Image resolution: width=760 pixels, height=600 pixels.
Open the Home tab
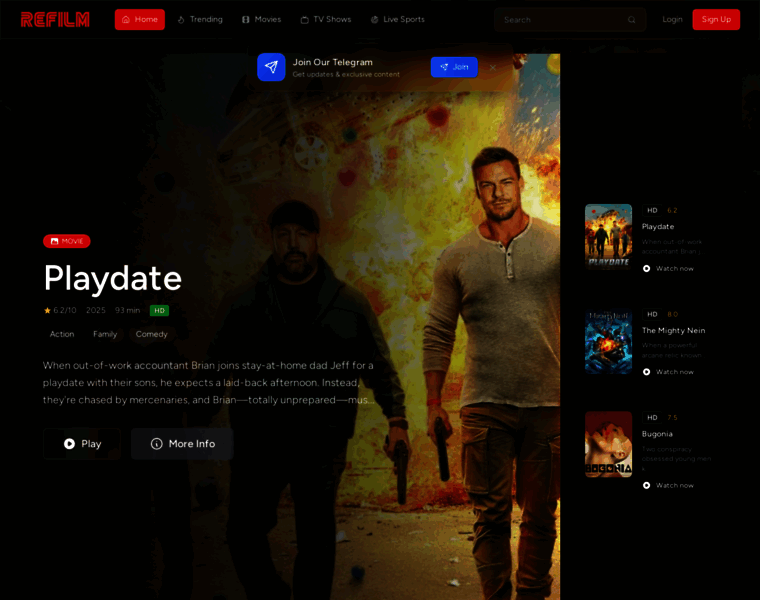tap(140, 19)
